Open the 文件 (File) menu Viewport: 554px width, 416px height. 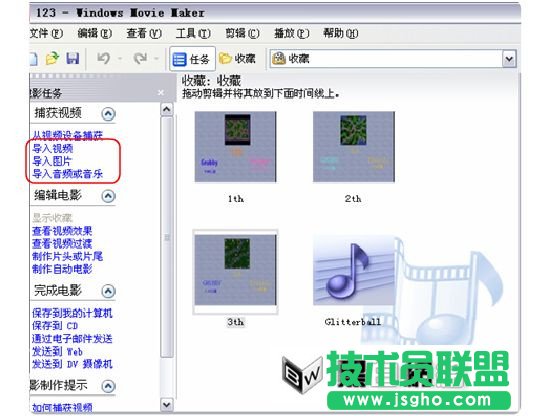[46, 34]
